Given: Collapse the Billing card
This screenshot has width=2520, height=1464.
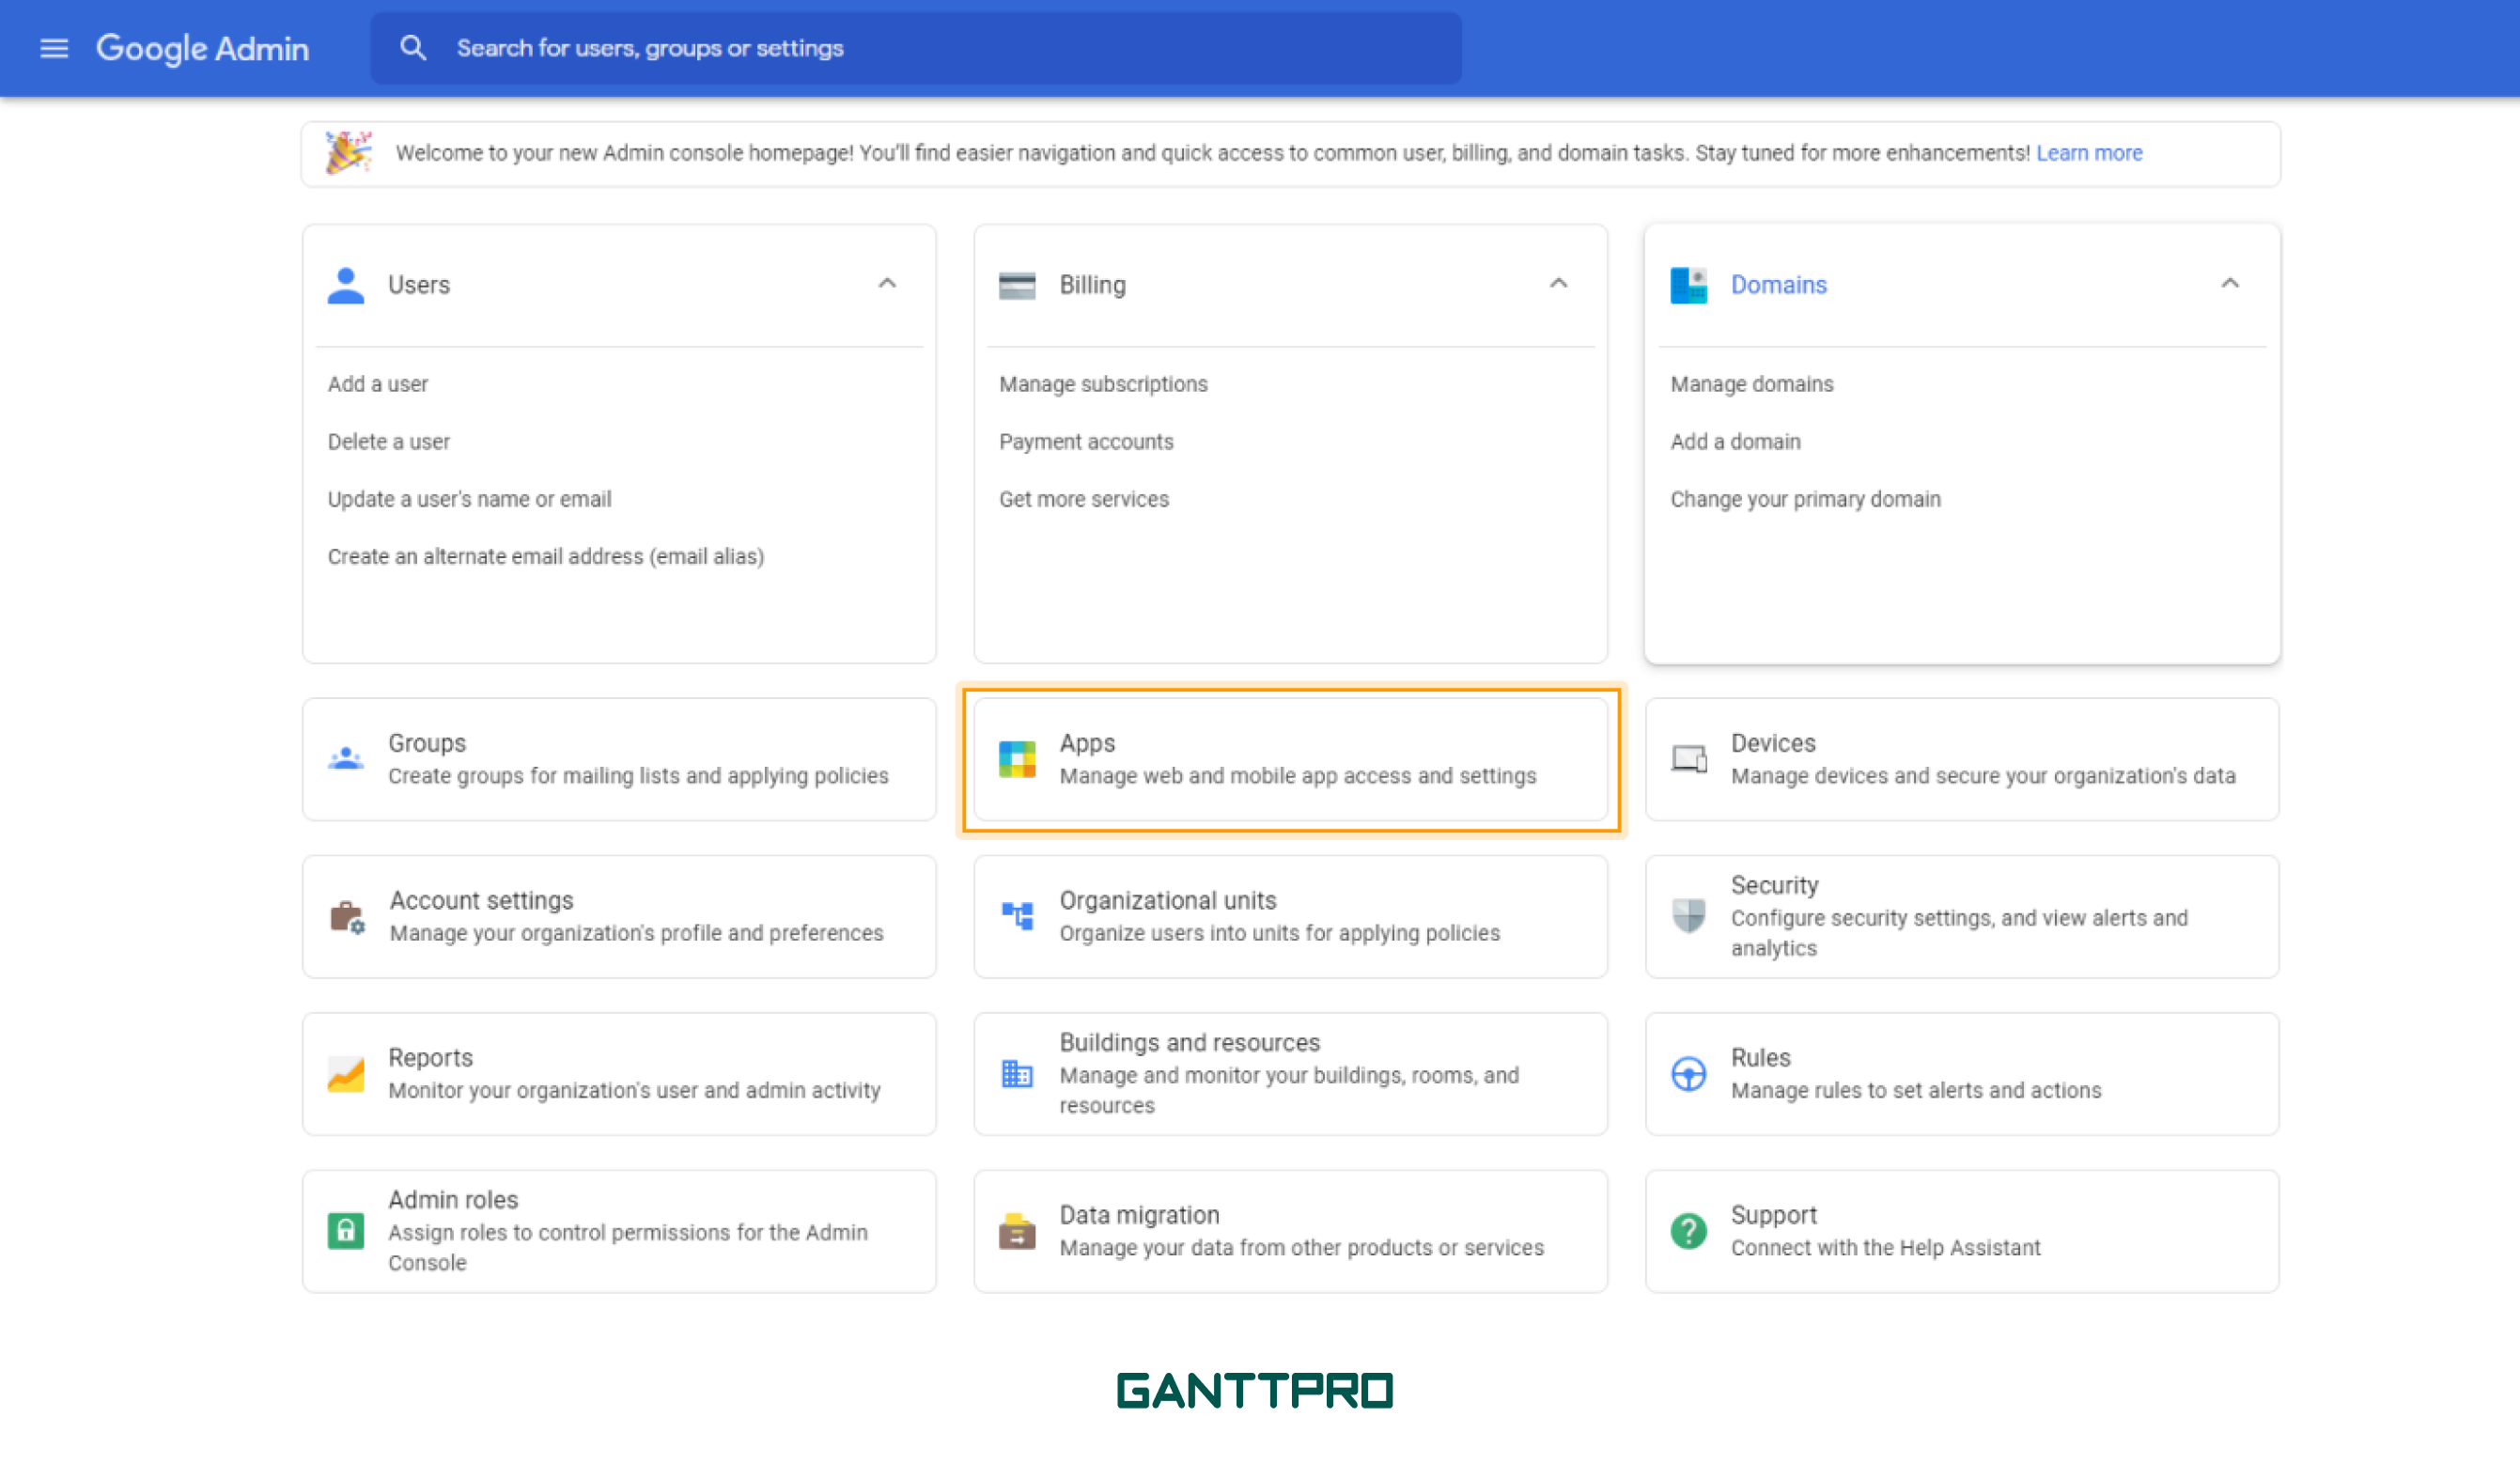Looking at the screenshot, I should 1558,284.
